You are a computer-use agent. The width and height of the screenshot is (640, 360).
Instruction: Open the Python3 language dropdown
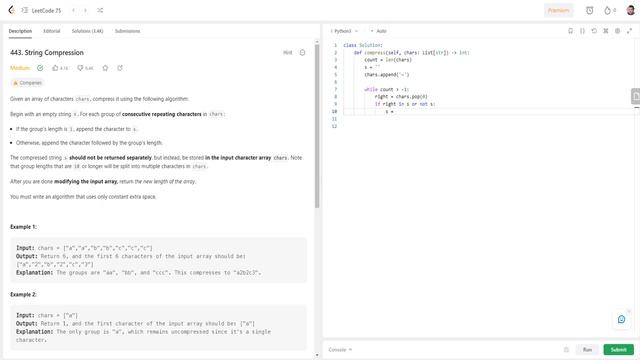pos(344,31)
